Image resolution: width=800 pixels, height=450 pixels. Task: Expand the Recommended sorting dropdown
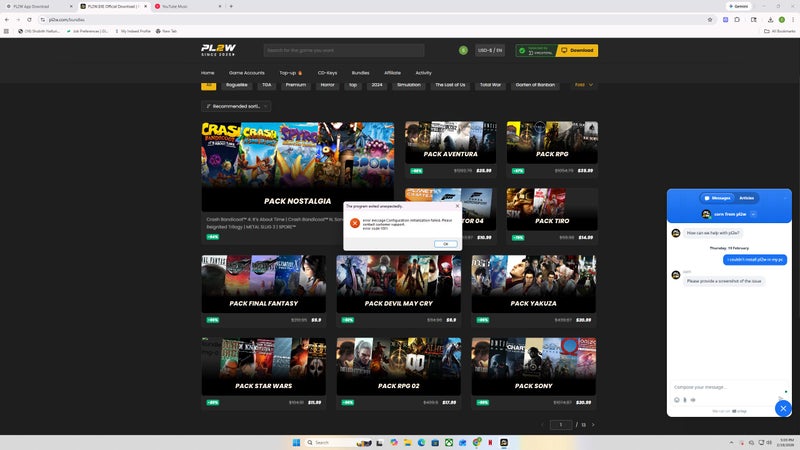[x=235, y=105]
